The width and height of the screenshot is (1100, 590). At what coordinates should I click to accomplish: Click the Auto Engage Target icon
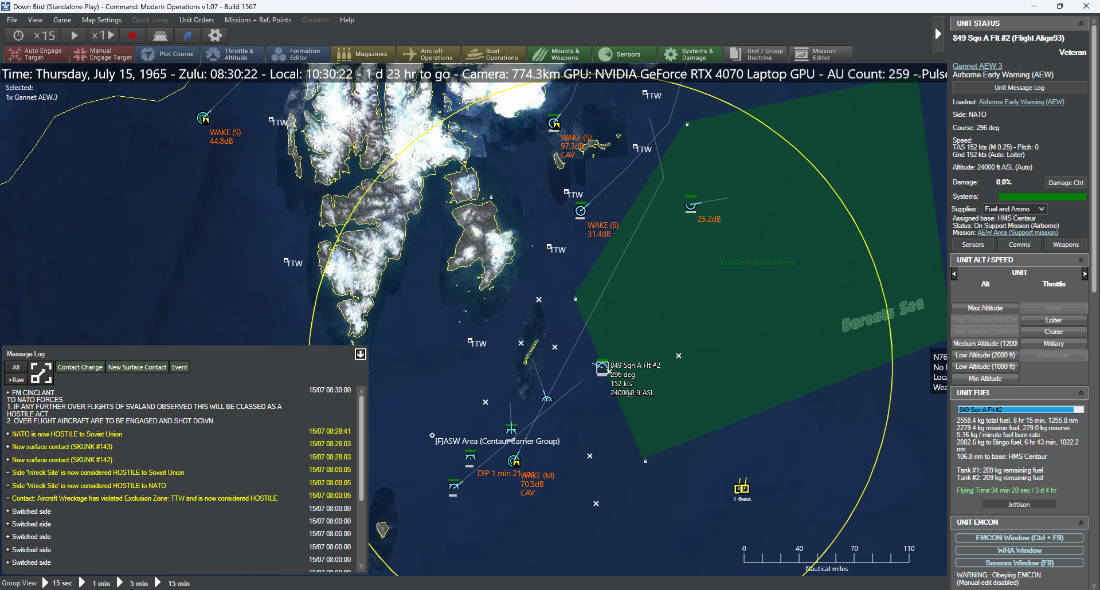point(14,54)
